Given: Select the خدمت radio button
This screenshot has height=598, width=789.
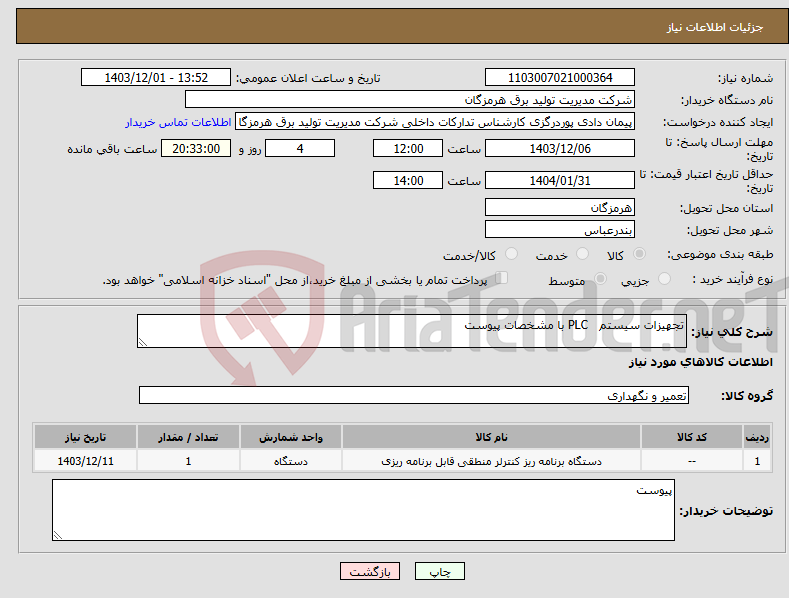Looking at the screenshot, I should tap(582, 254).
